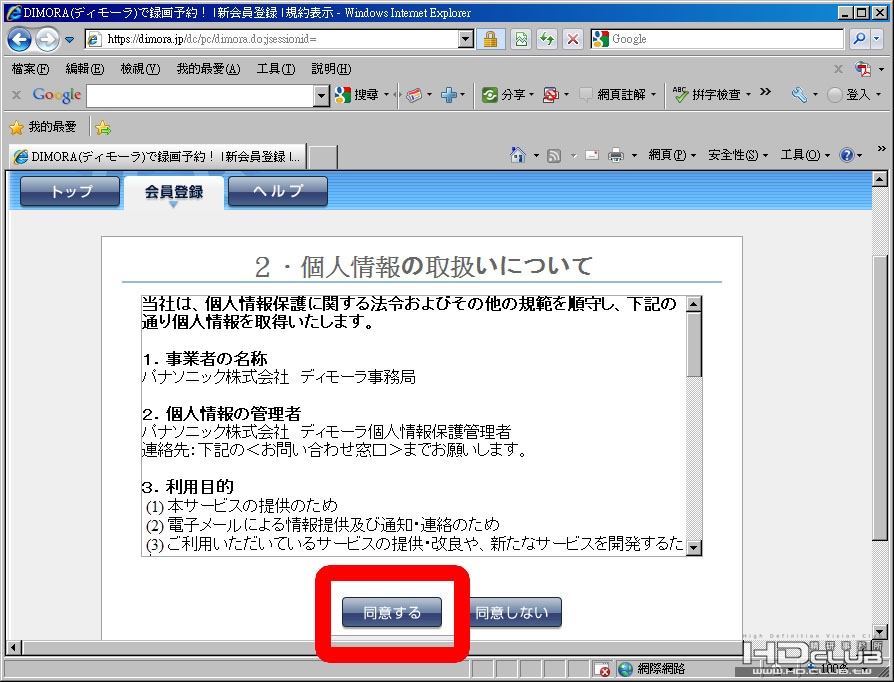Show more Google Toolbar buttons chevron
This screenshot has height=682, width=894.
click(x=765, y=92)
